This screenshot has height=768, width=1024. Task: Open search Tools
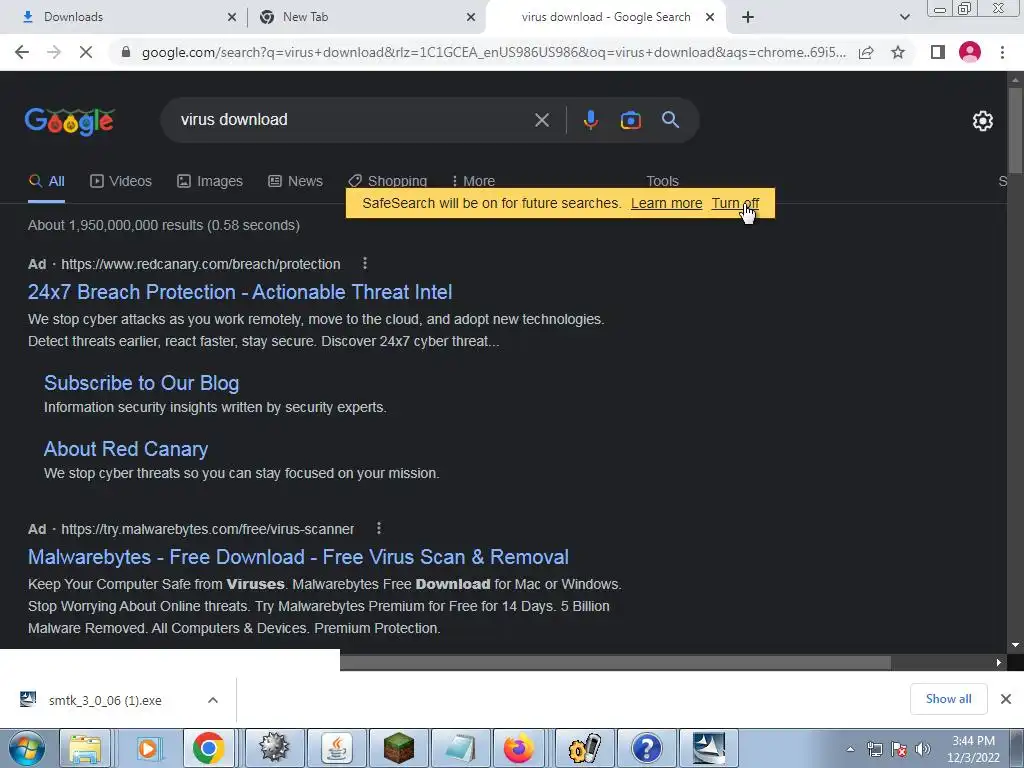tap(662, 181)
